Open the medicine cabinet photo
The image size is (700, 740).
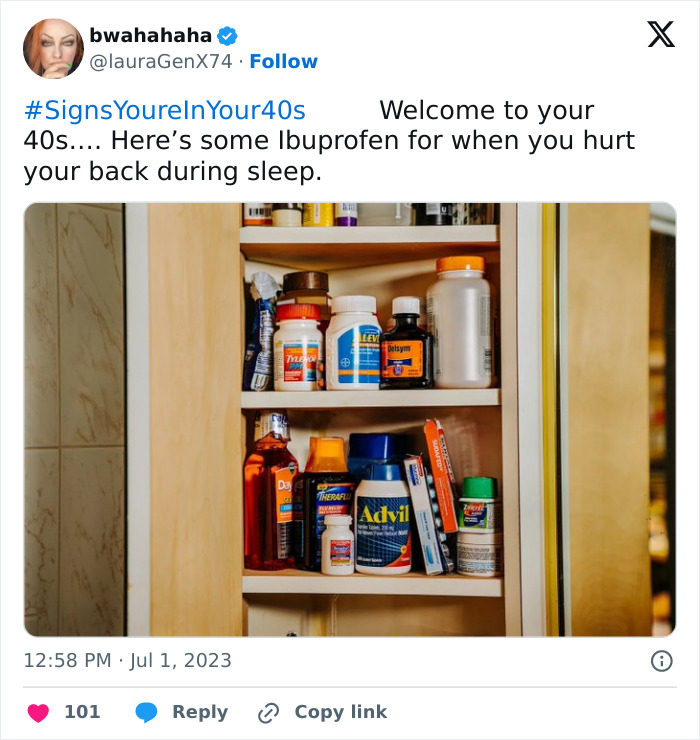(x=350, y=420)
